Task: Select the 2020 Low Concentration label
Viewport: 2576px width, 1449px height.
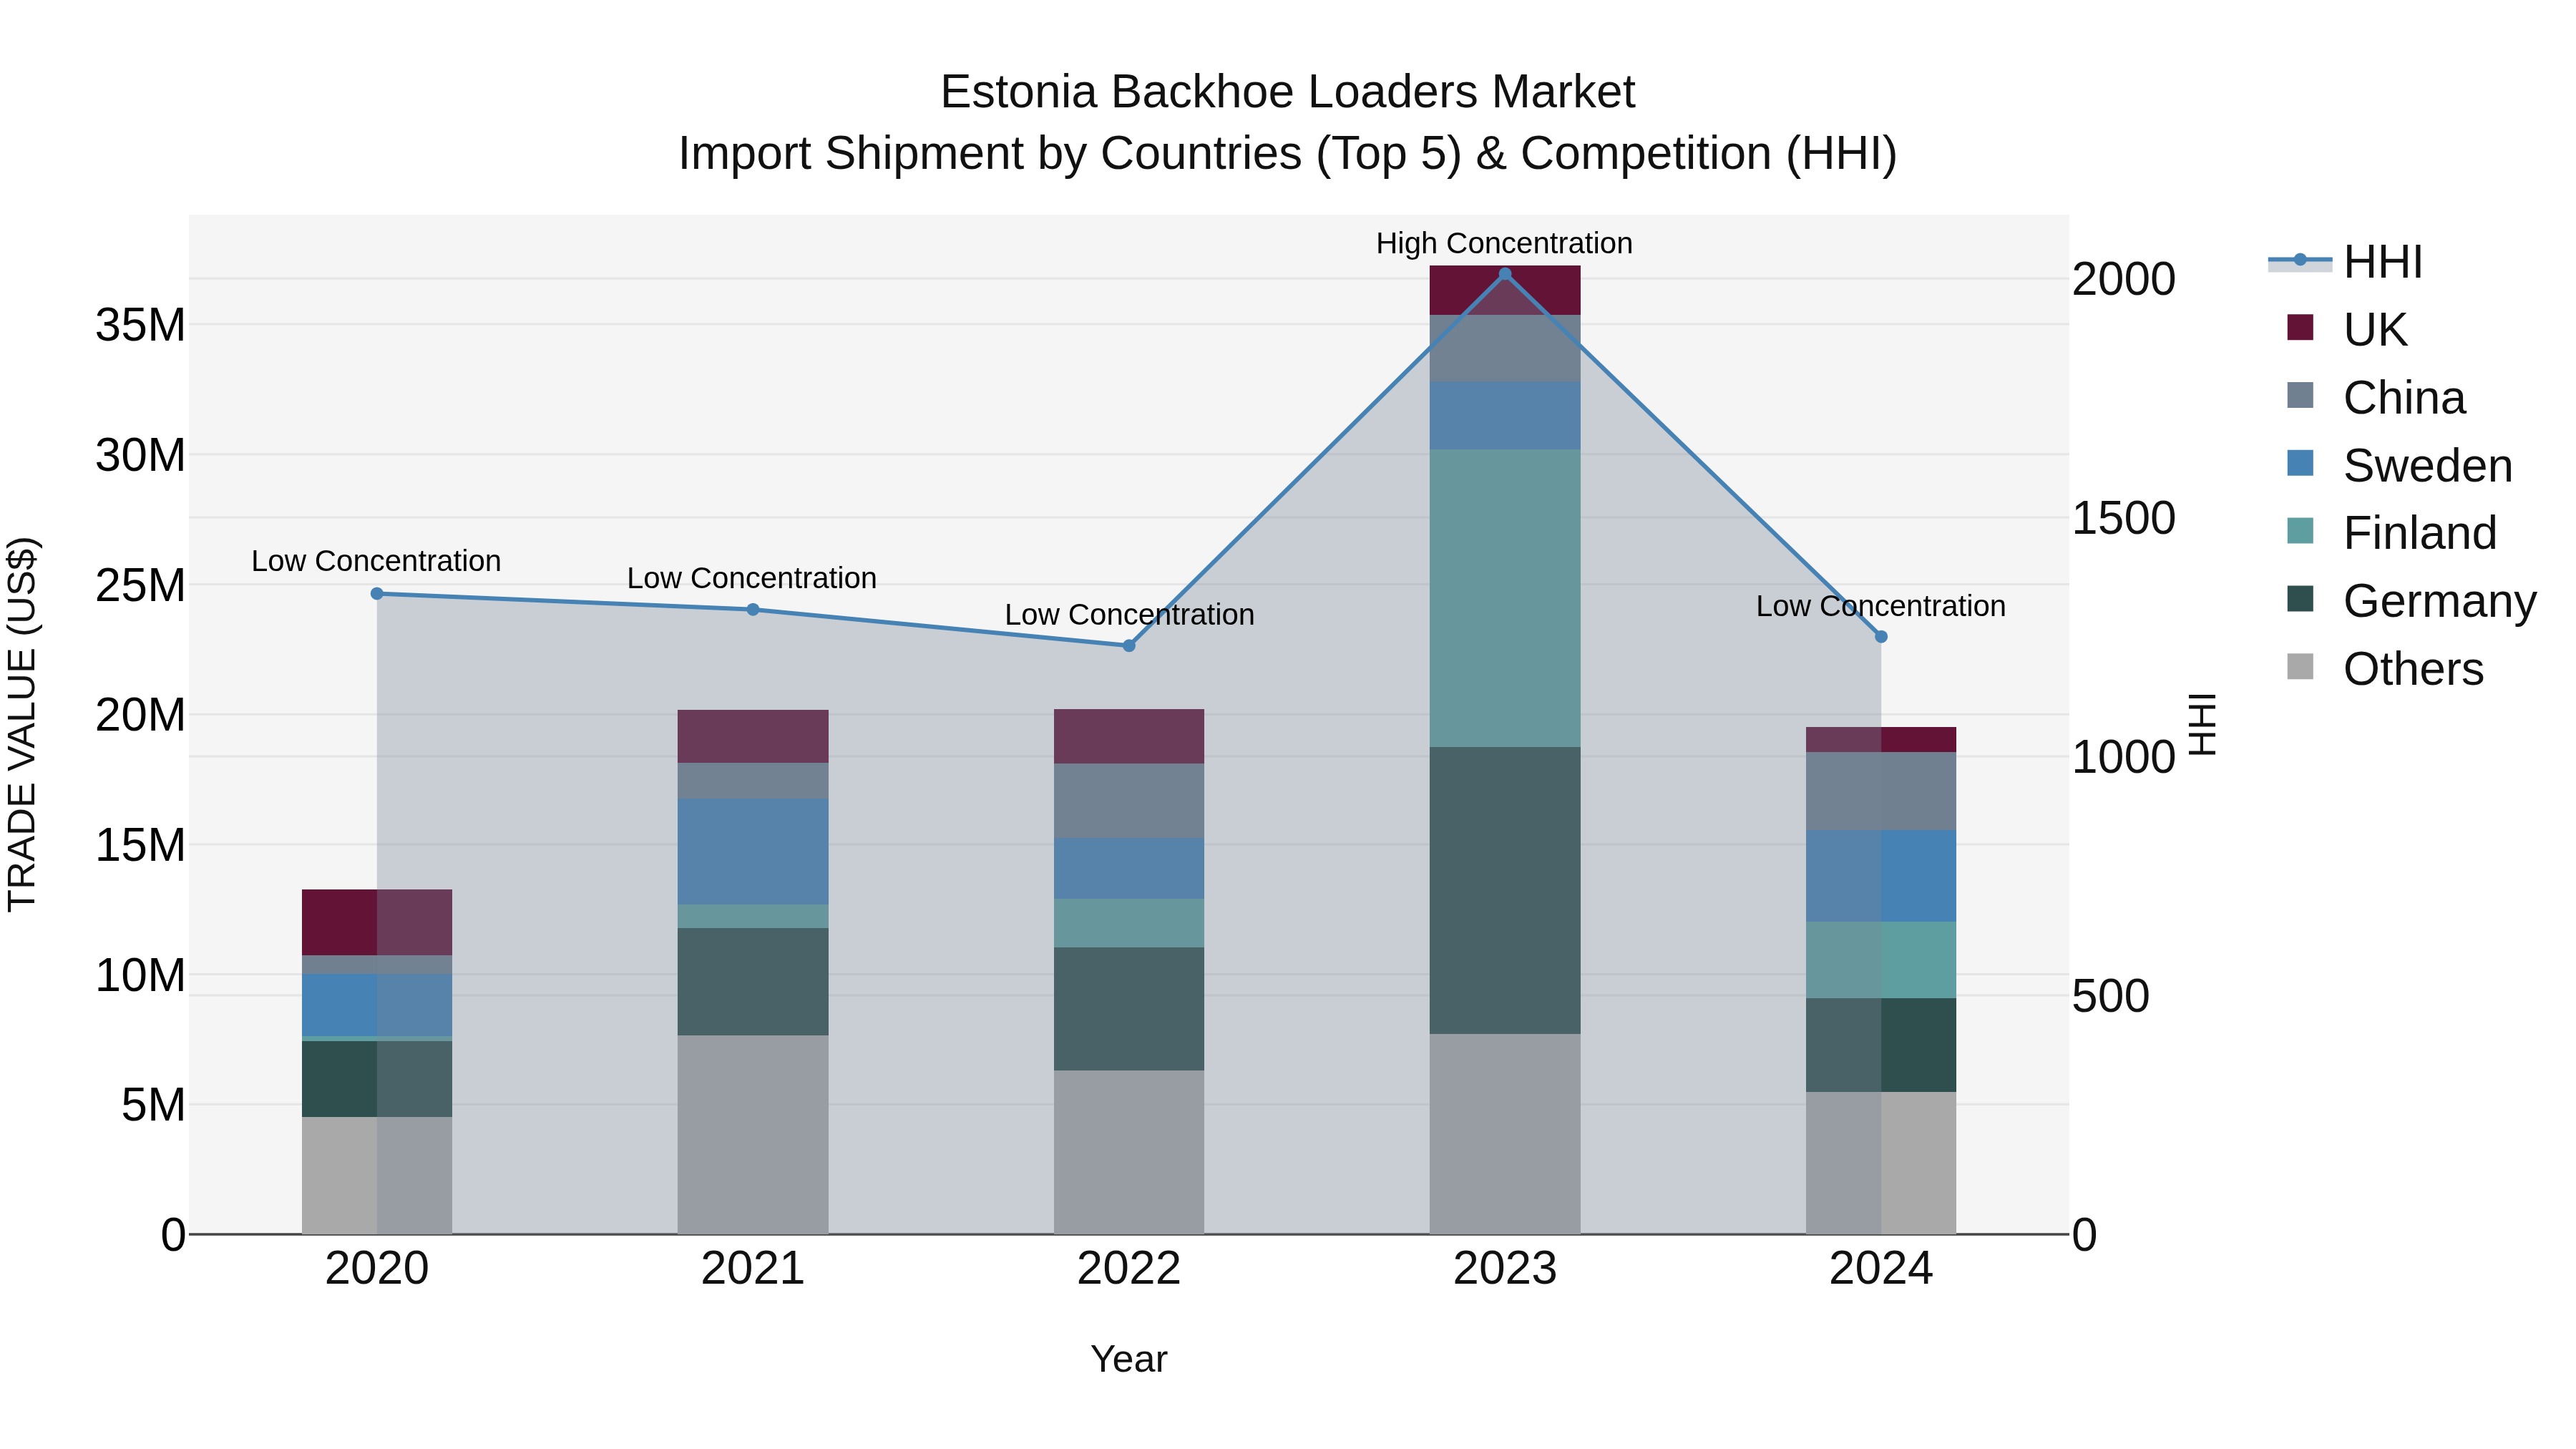Action: click(376, 561)
